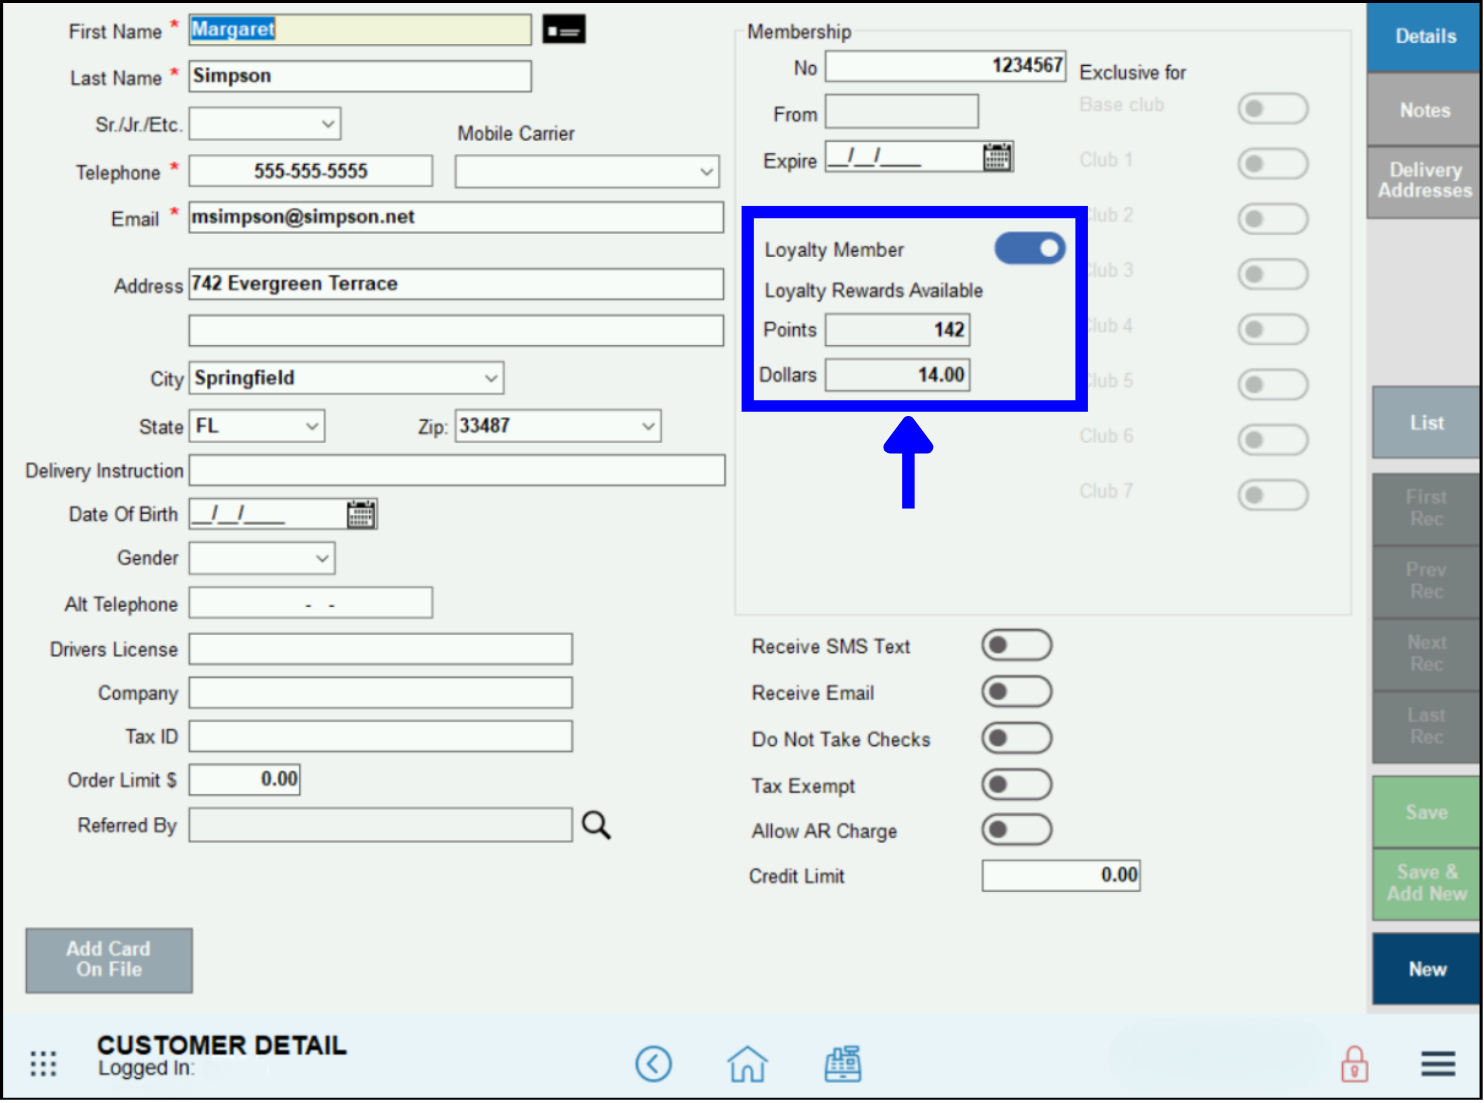Click the red lock icon
The image size is (1484, 1103).
[x=1355, y=1064]
